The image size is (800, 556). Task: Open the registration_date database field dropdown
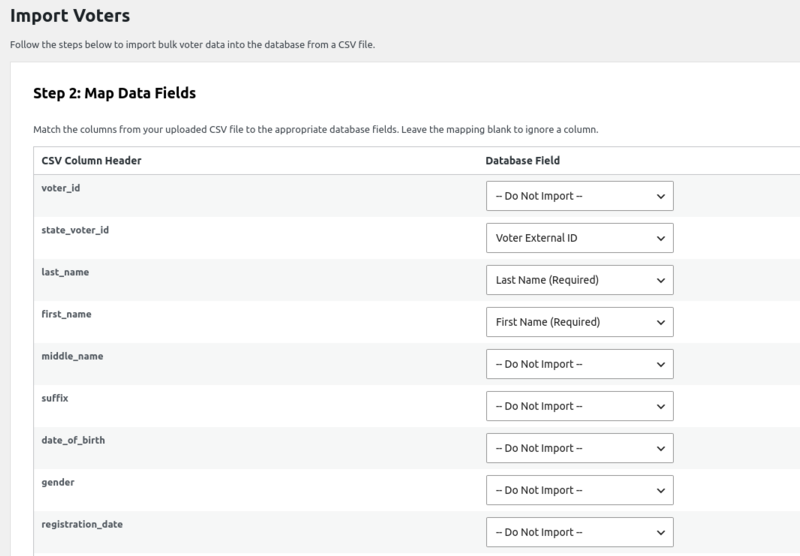point(580,532)
